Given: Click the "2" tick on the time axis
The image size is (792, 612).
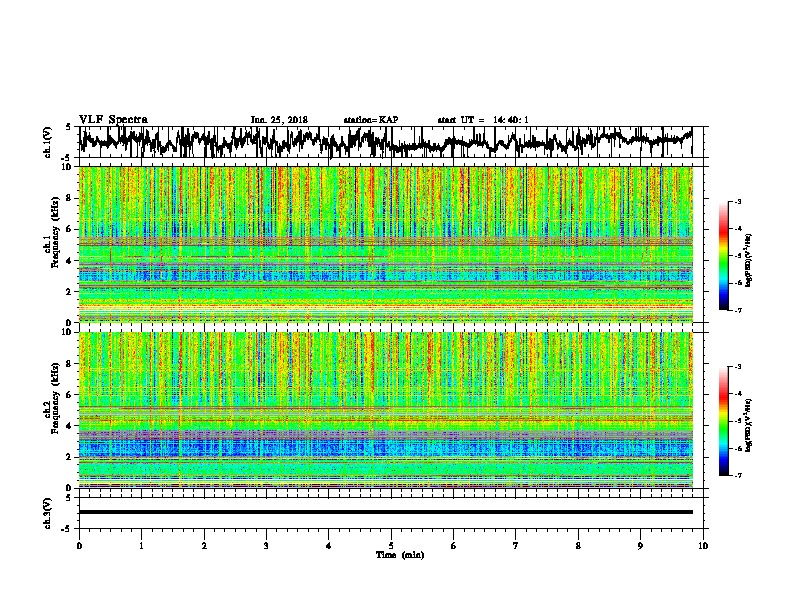Looking at the screenshot, I should pyautogui.click(x=204, y=546).
